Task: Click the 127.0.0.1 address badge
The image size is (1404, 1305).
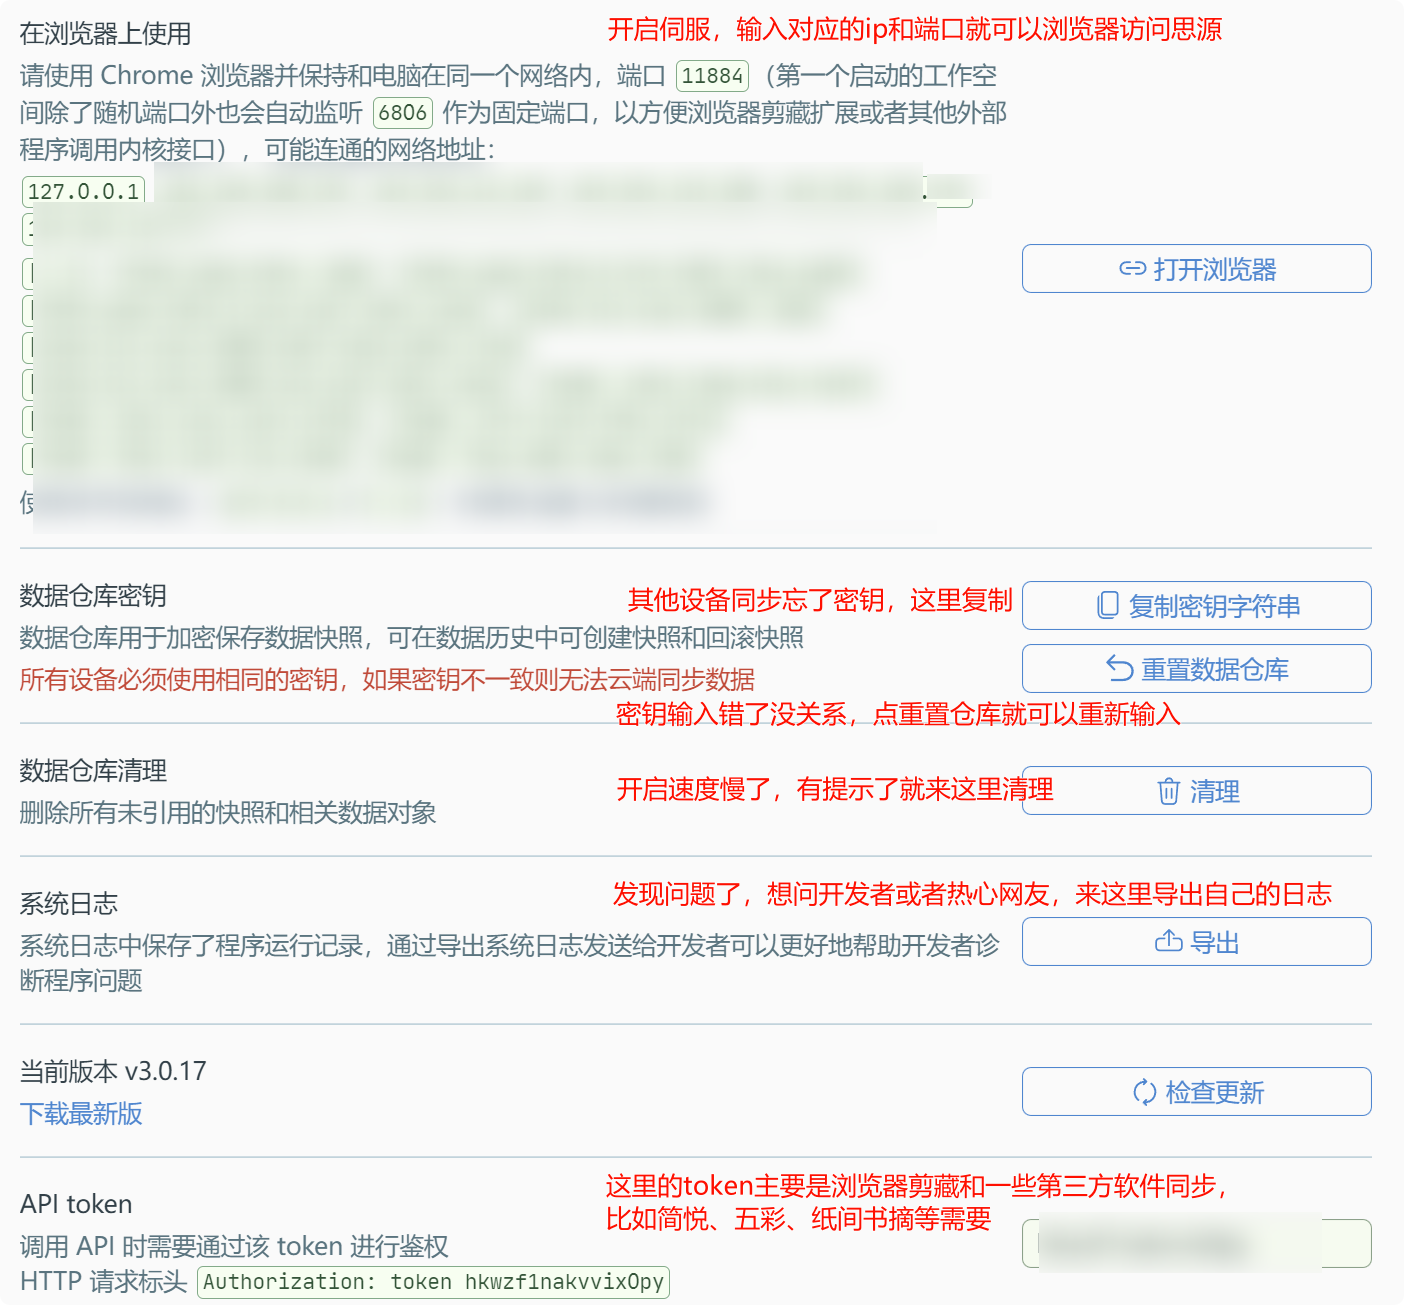Action: pyautogui.click(x=84, y=191)
